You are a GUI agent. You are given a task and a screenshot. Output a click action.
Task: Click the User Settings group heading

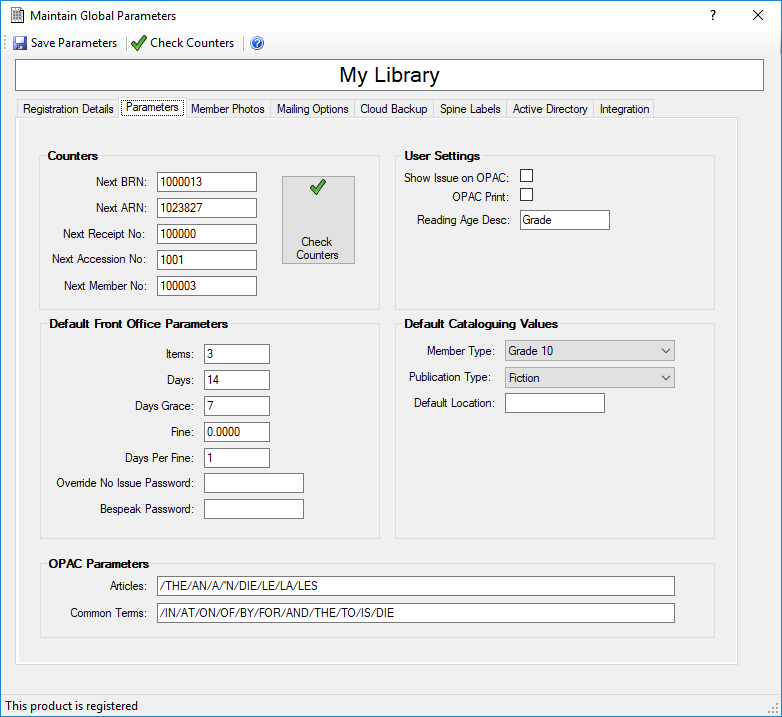tap(442, 156)
